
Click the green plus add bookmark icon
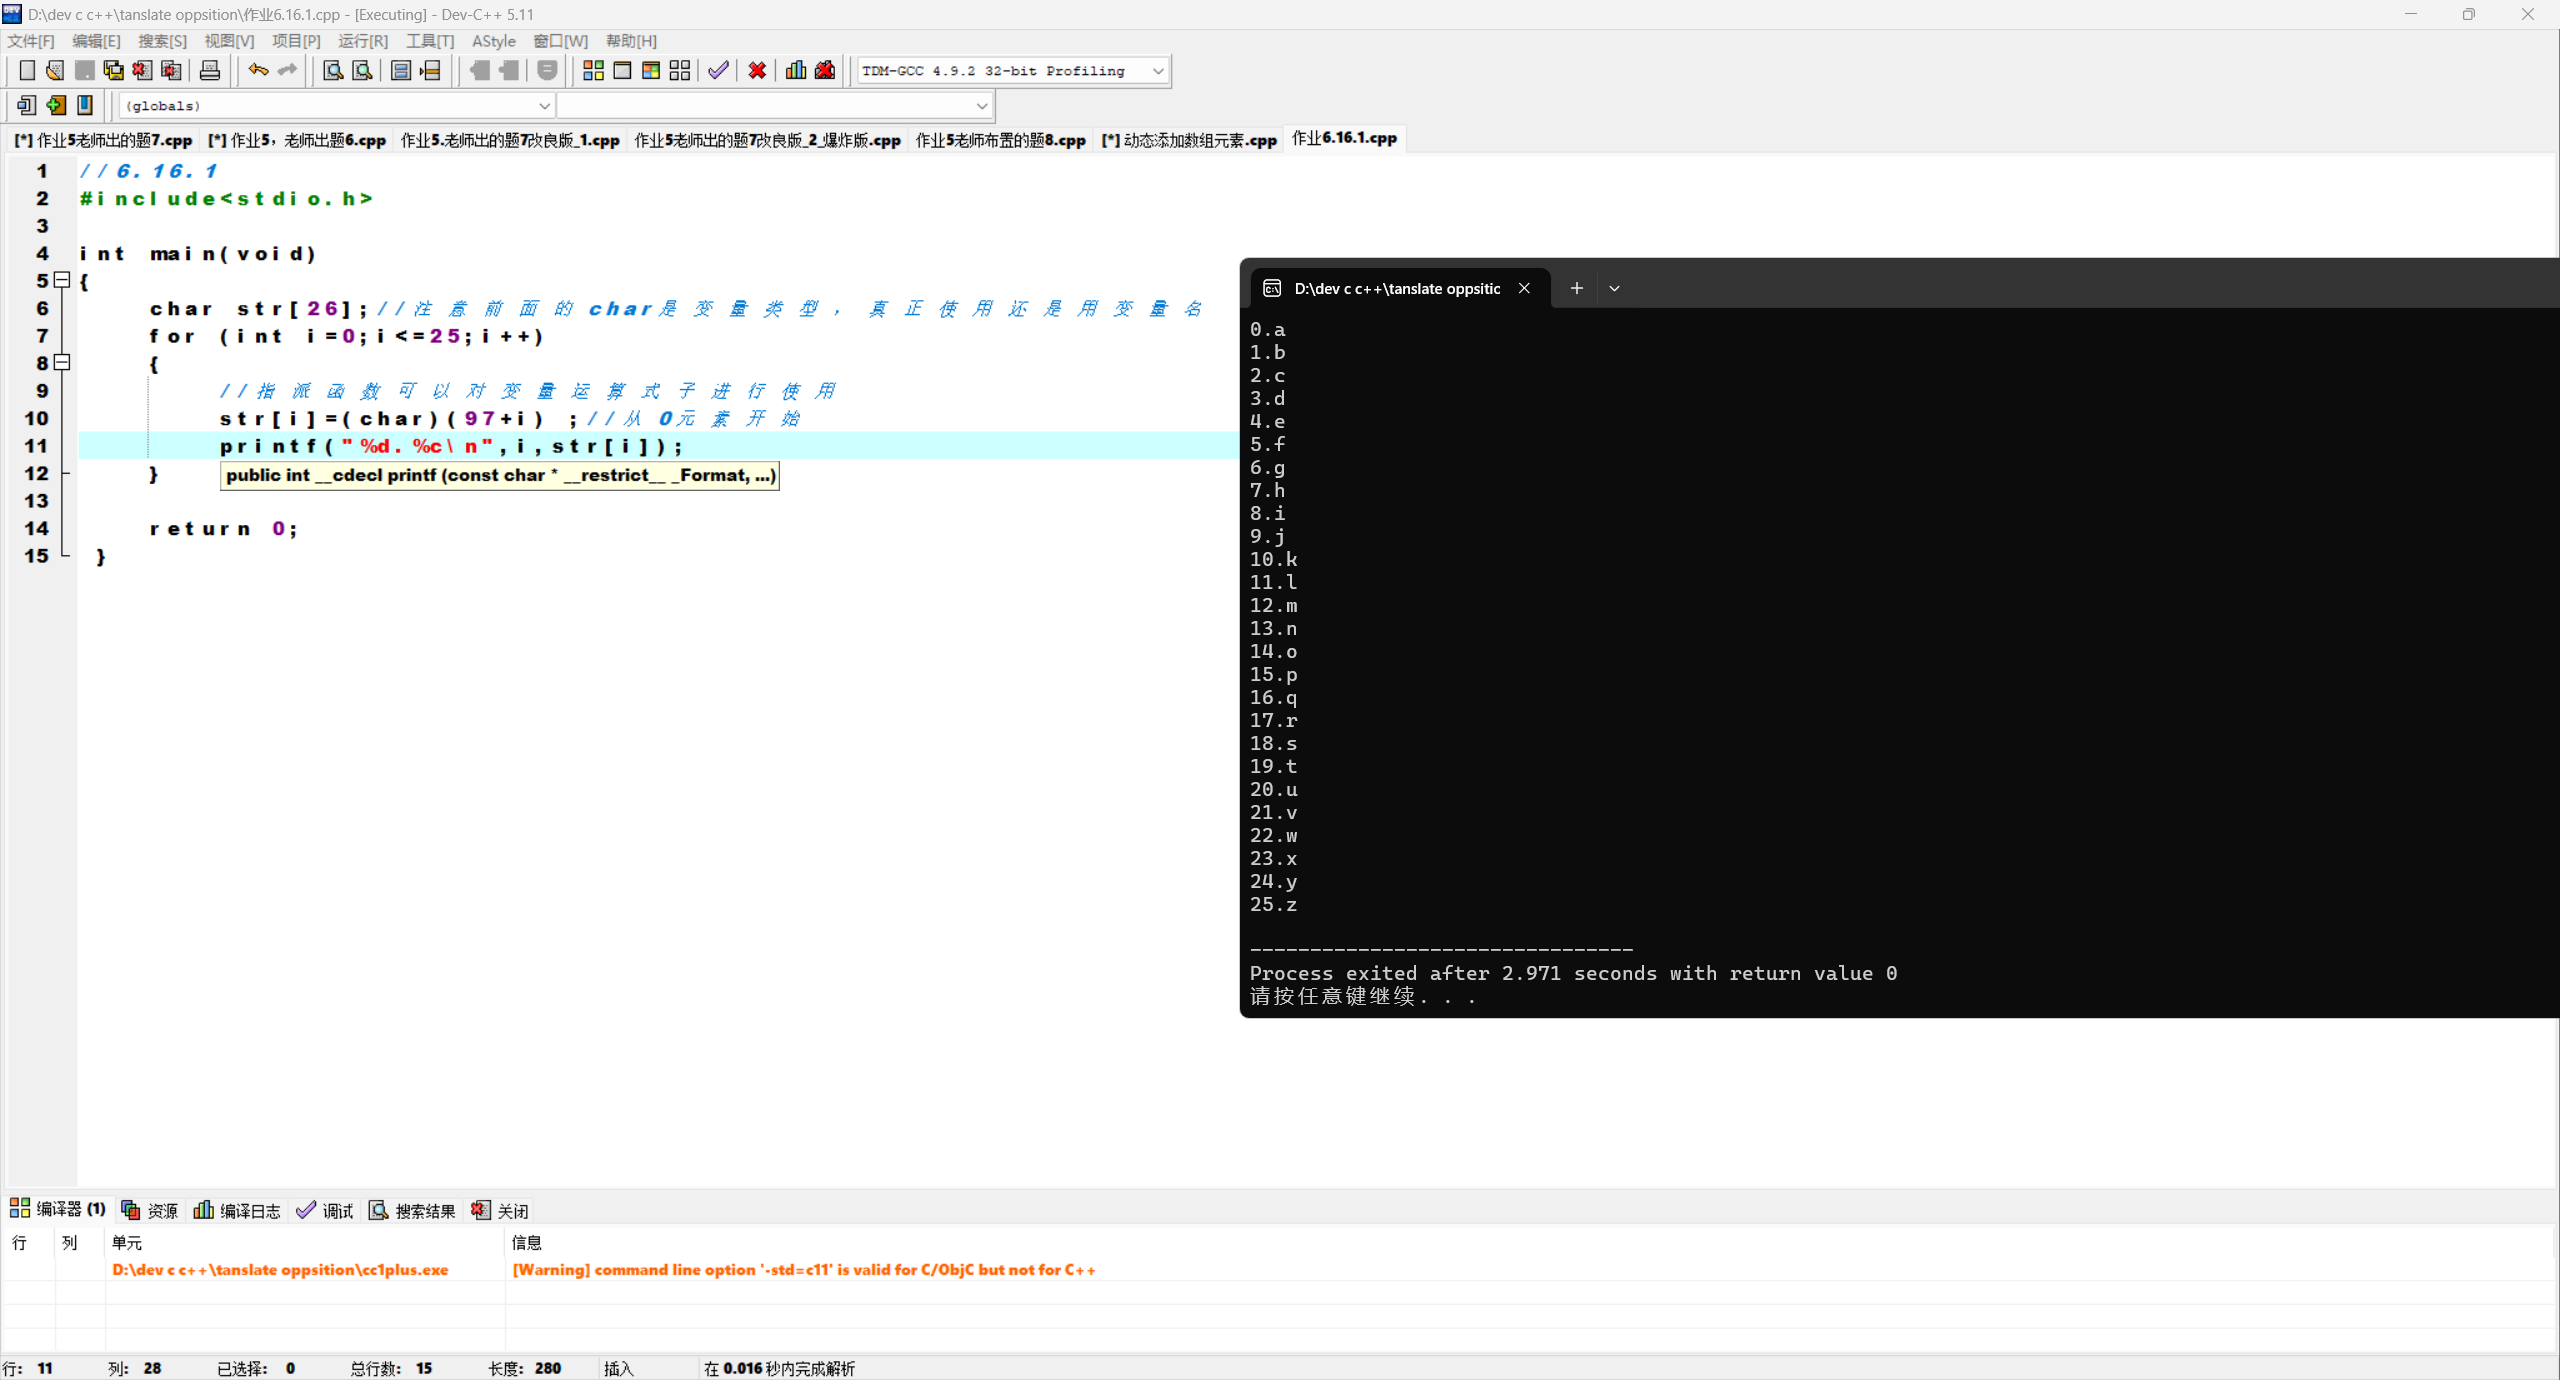point(56,105)
